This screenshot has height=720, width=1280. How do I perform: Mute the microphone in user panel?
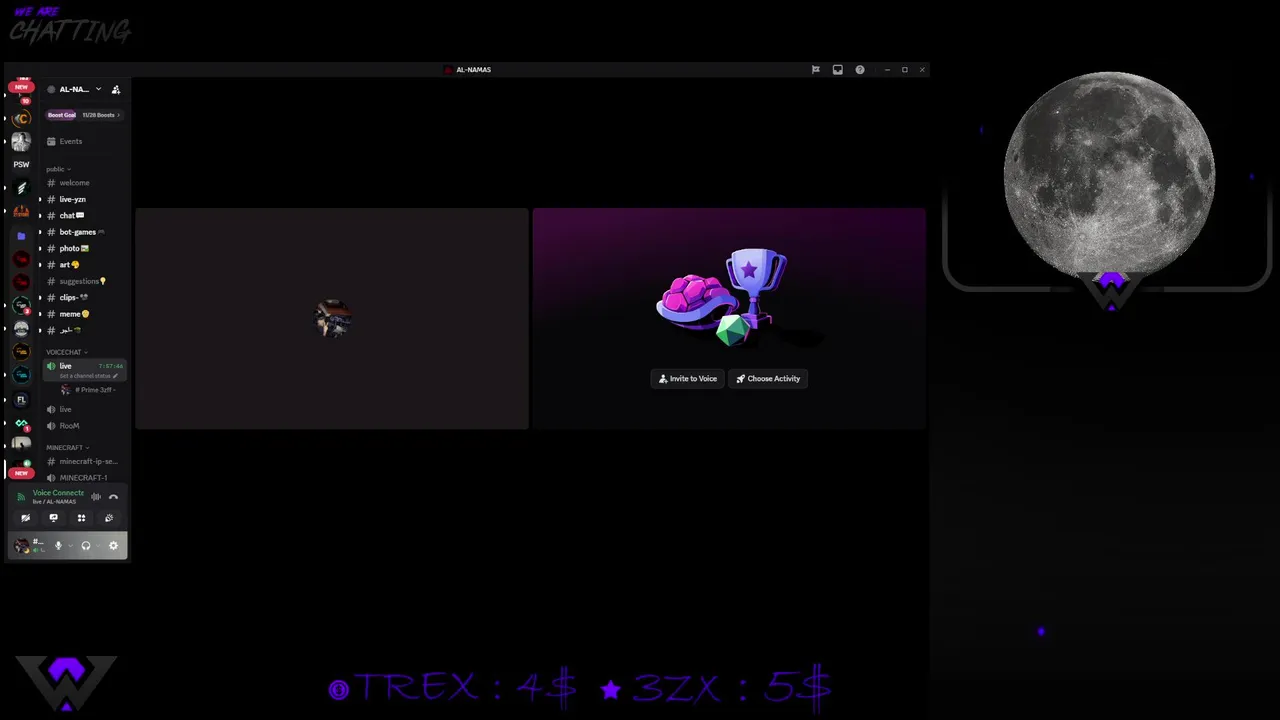pyautogui.click(x=58, y=546)
